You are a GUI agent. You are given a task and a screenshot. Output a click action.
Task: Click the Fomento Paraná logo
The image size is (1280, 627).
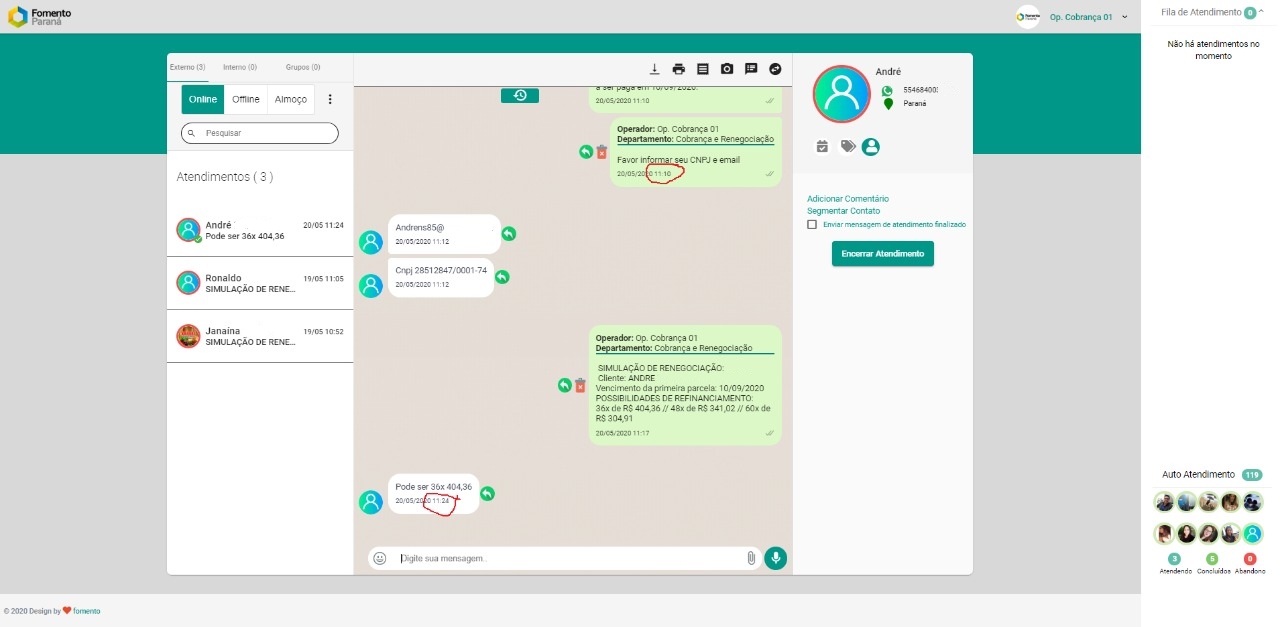coord(40,17)
